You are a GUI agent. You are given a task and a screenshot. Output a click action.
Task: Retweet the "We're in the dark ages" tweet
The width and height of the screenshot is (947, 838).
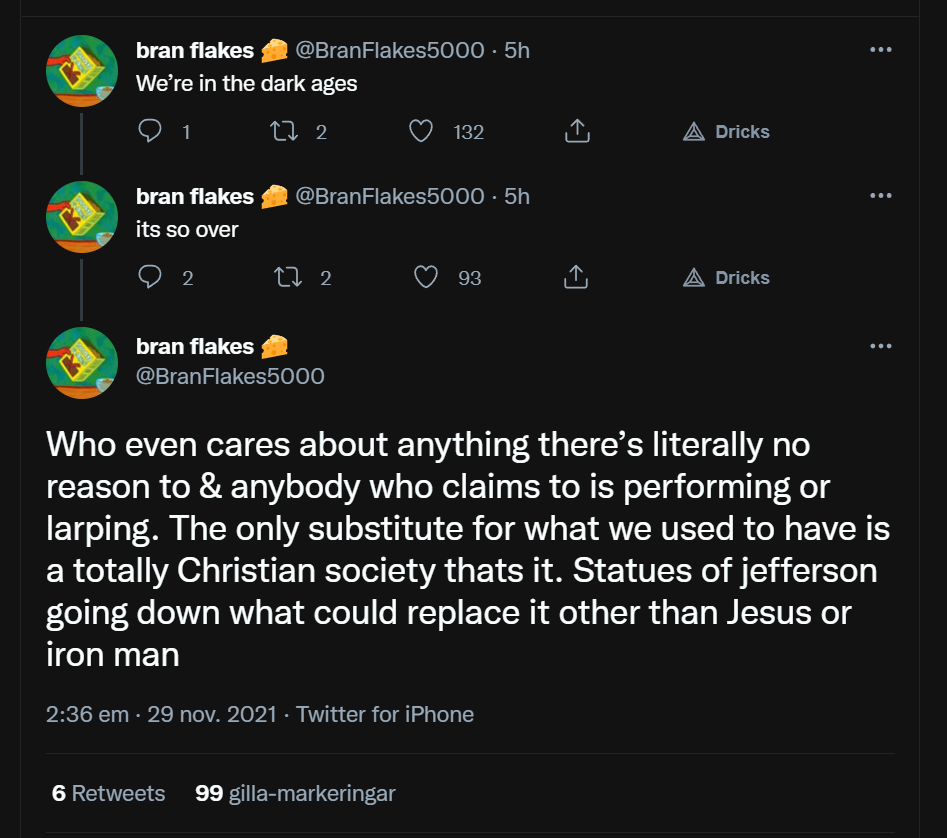[x=282, y=131]
